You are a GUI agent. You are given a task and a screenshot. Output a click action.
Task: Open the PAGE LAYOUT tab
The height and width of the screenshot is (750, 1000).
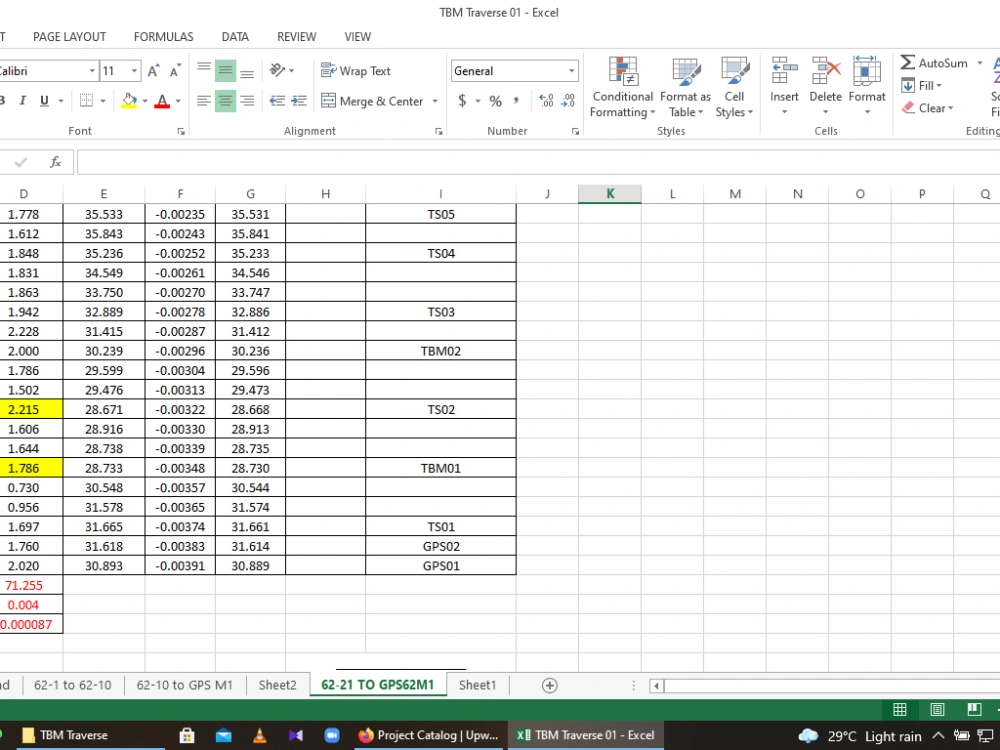pos(70,37)
